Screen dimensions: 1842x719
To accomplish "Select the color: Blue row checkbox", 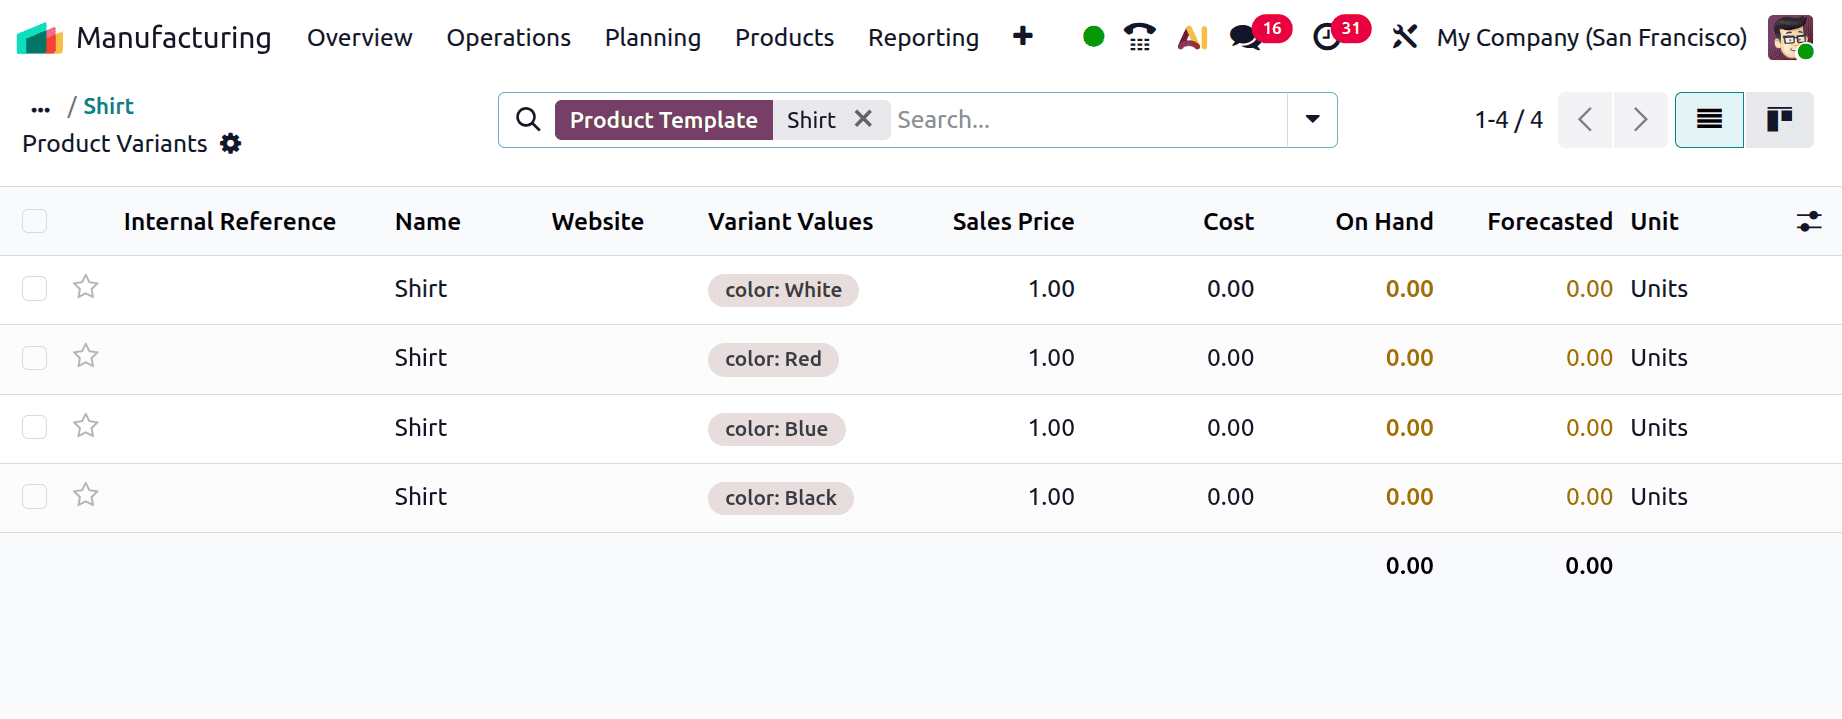I will pyautogui.click(x=35, y=427).
